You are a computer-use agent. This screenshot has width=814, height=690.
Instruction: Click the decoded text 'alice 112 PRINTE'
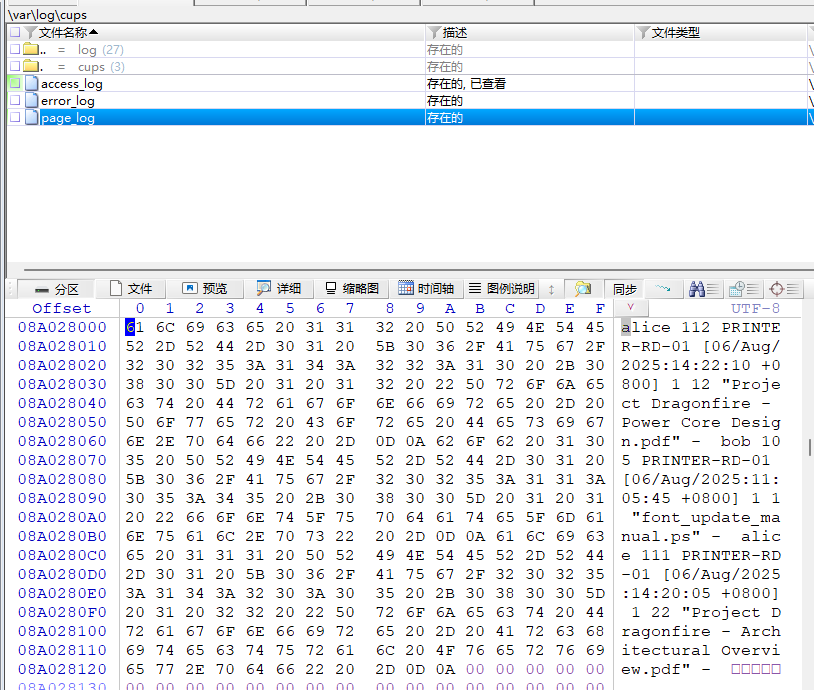[700, 328]
